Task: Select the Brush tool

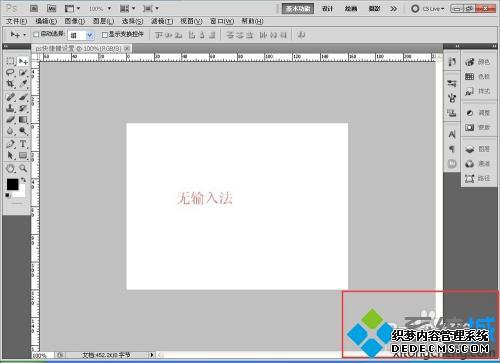Action: point(23,97)
